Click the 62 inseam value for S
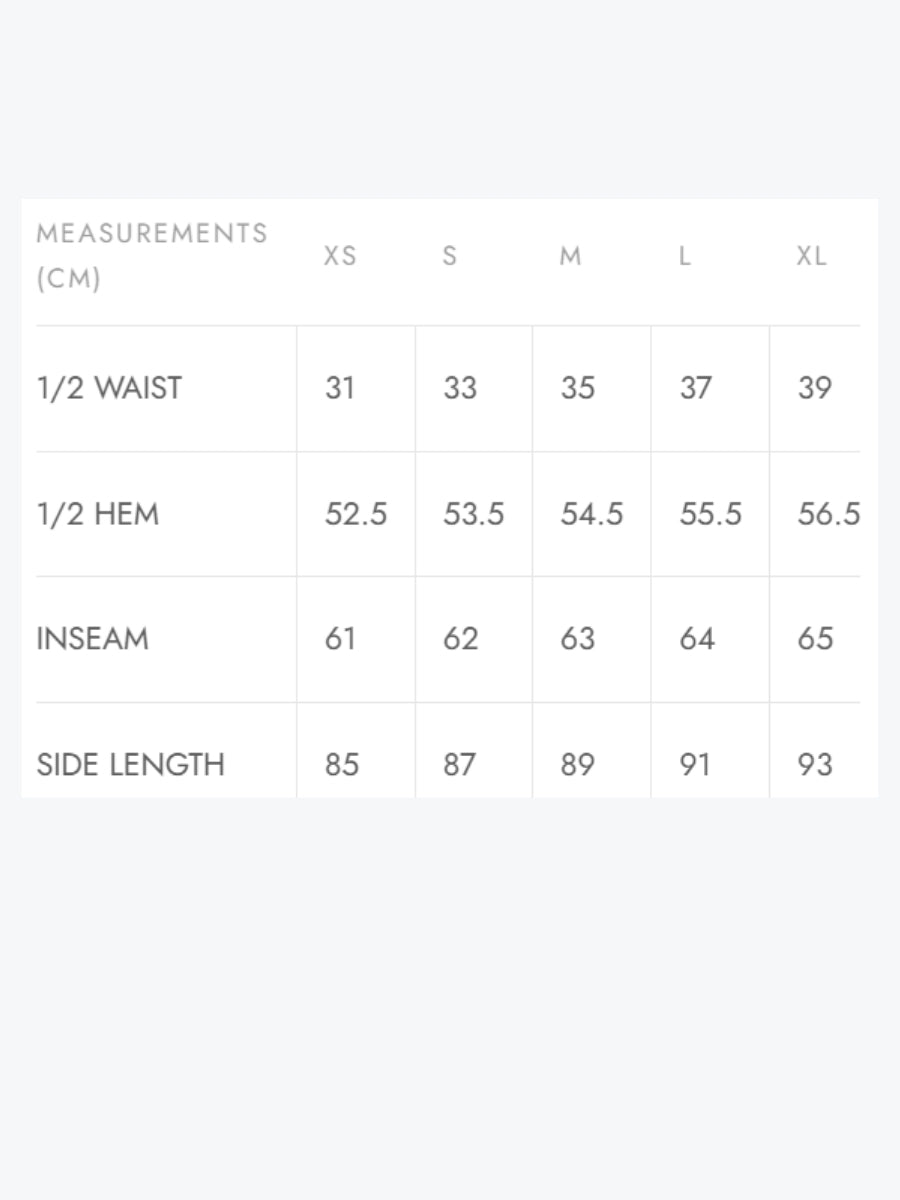The image size is (900, 1200). [x=460, y=638]
